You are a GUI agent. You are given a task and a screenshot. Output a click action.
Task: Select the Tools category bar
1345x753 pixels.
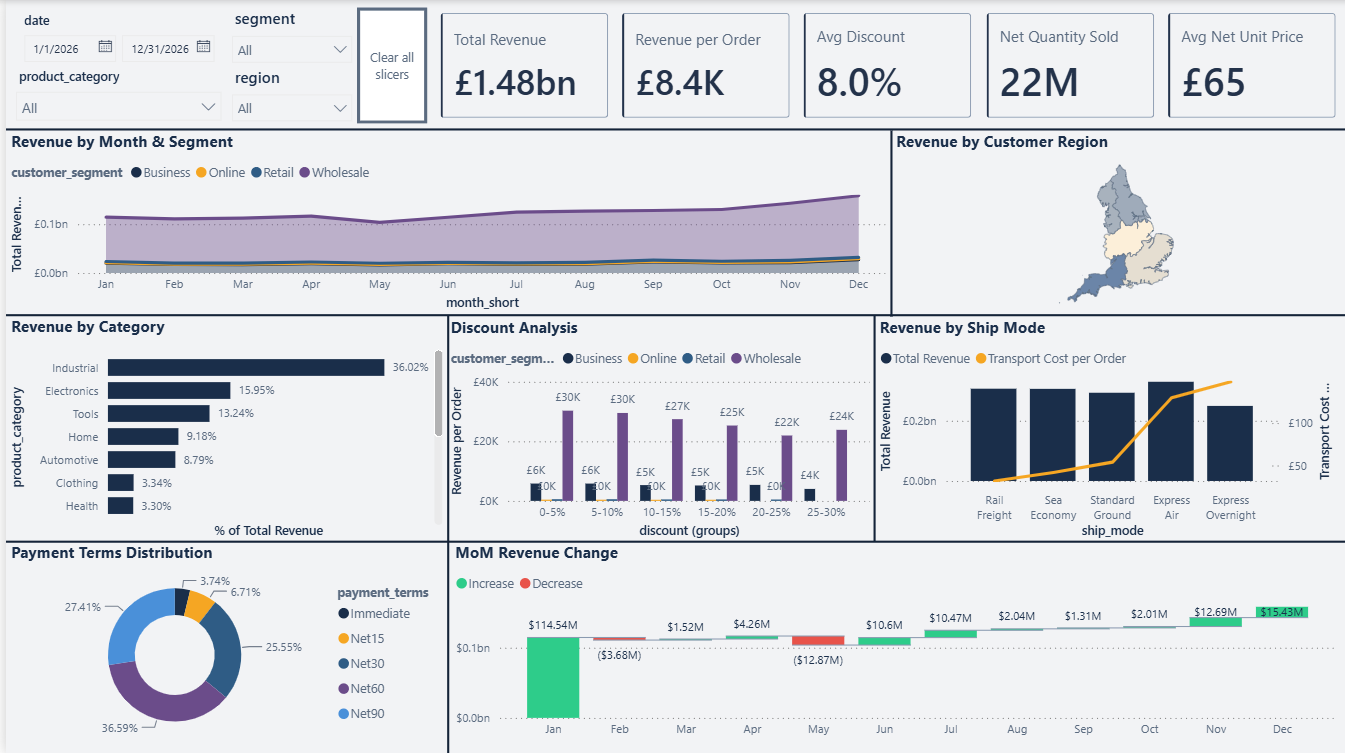(159, 414)
